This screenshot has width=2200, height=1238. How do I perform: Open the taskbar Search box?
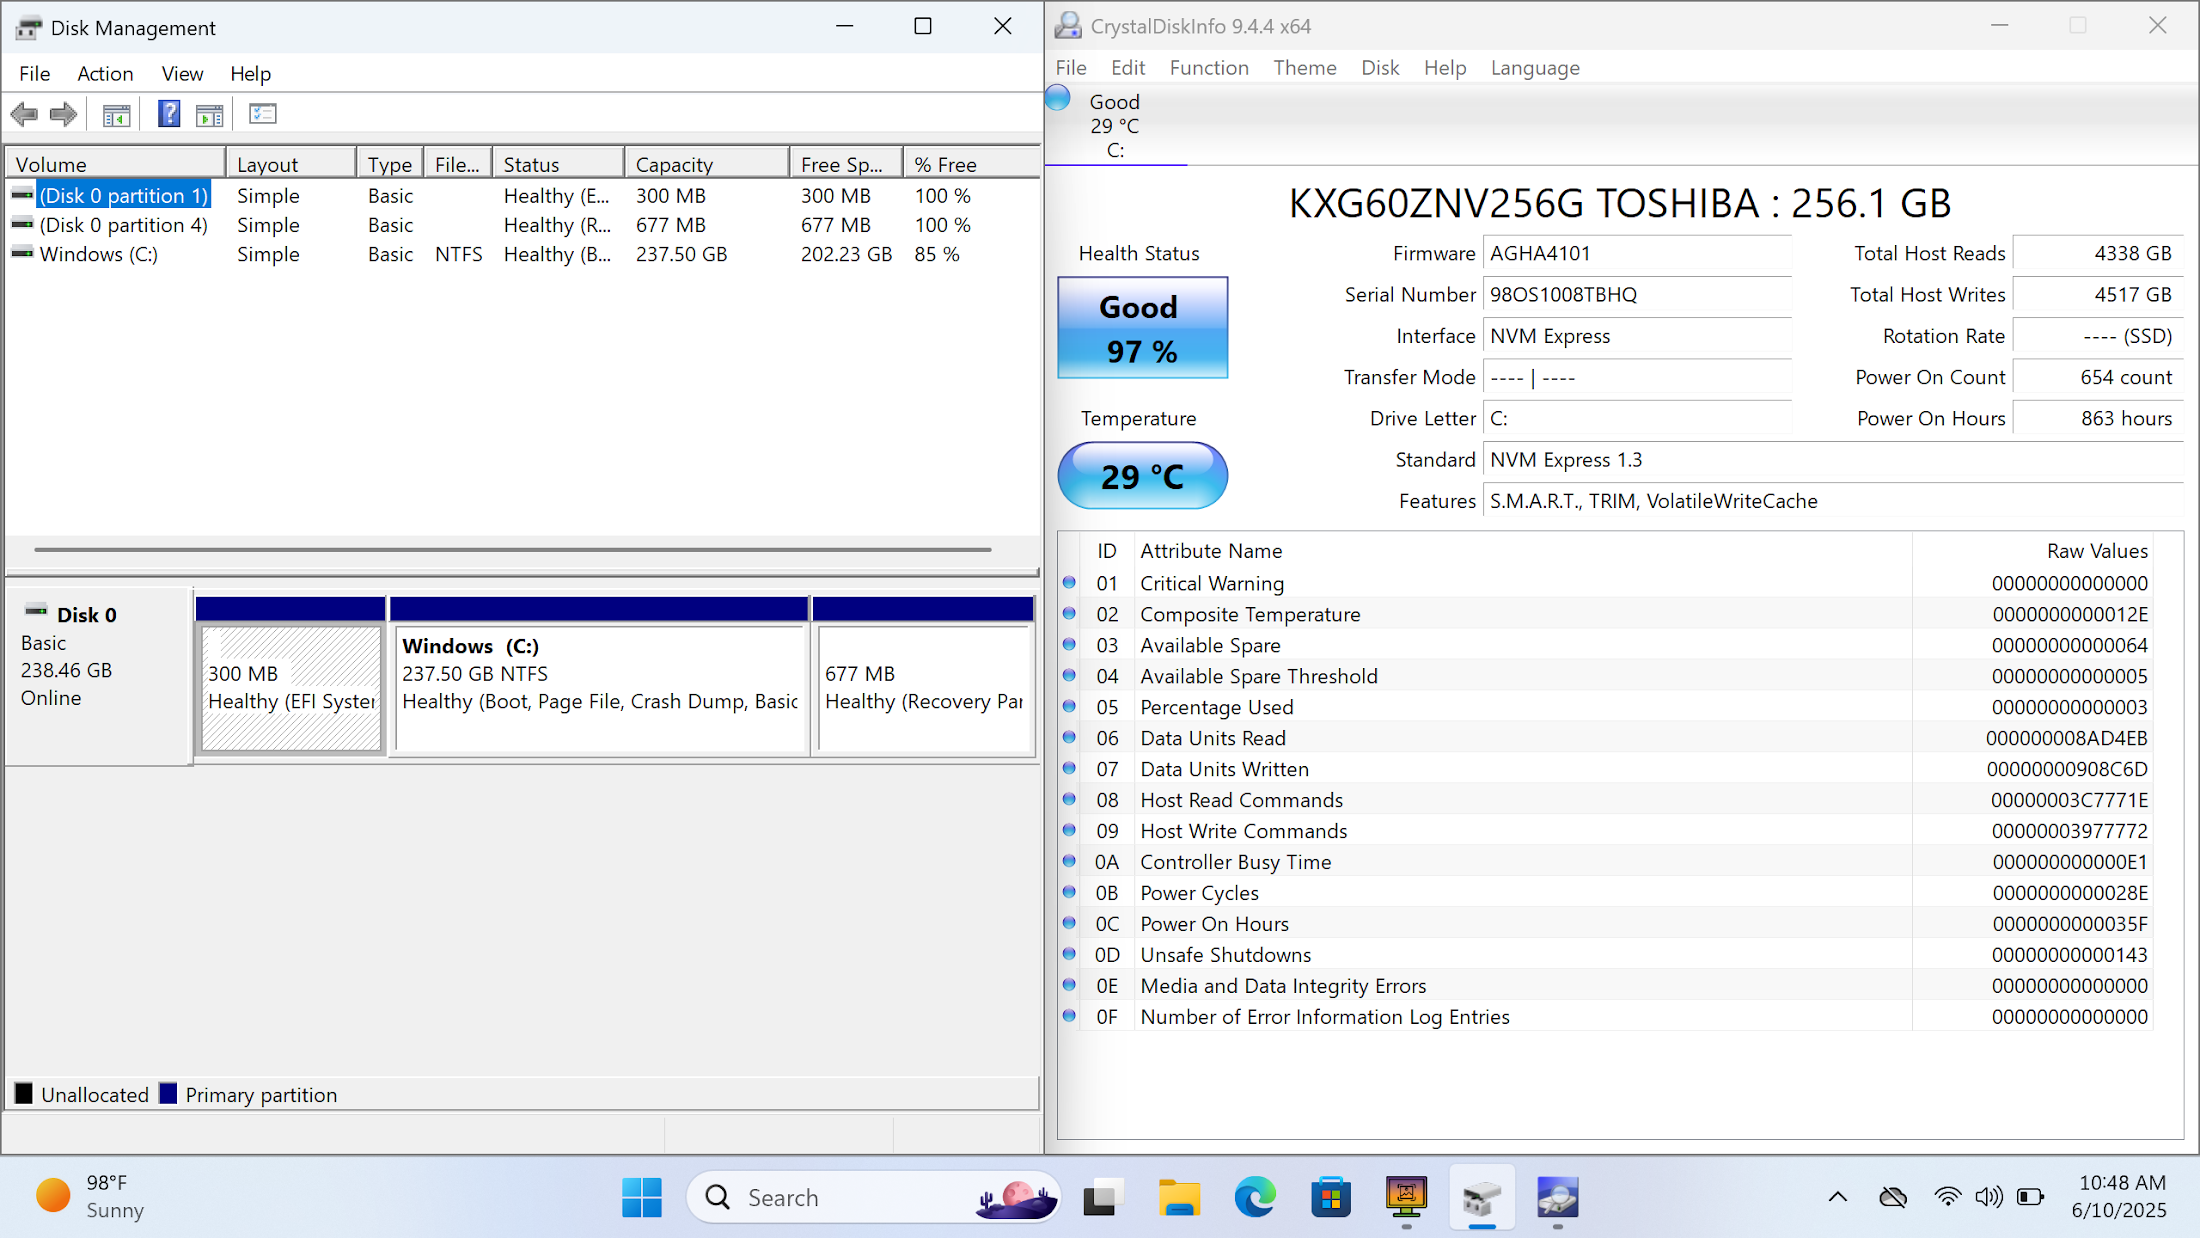click(x=873, y=1197)
